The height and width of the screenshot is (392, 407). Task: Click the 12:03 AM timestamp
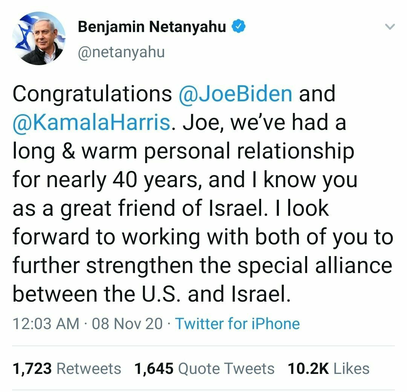(46, 324)
